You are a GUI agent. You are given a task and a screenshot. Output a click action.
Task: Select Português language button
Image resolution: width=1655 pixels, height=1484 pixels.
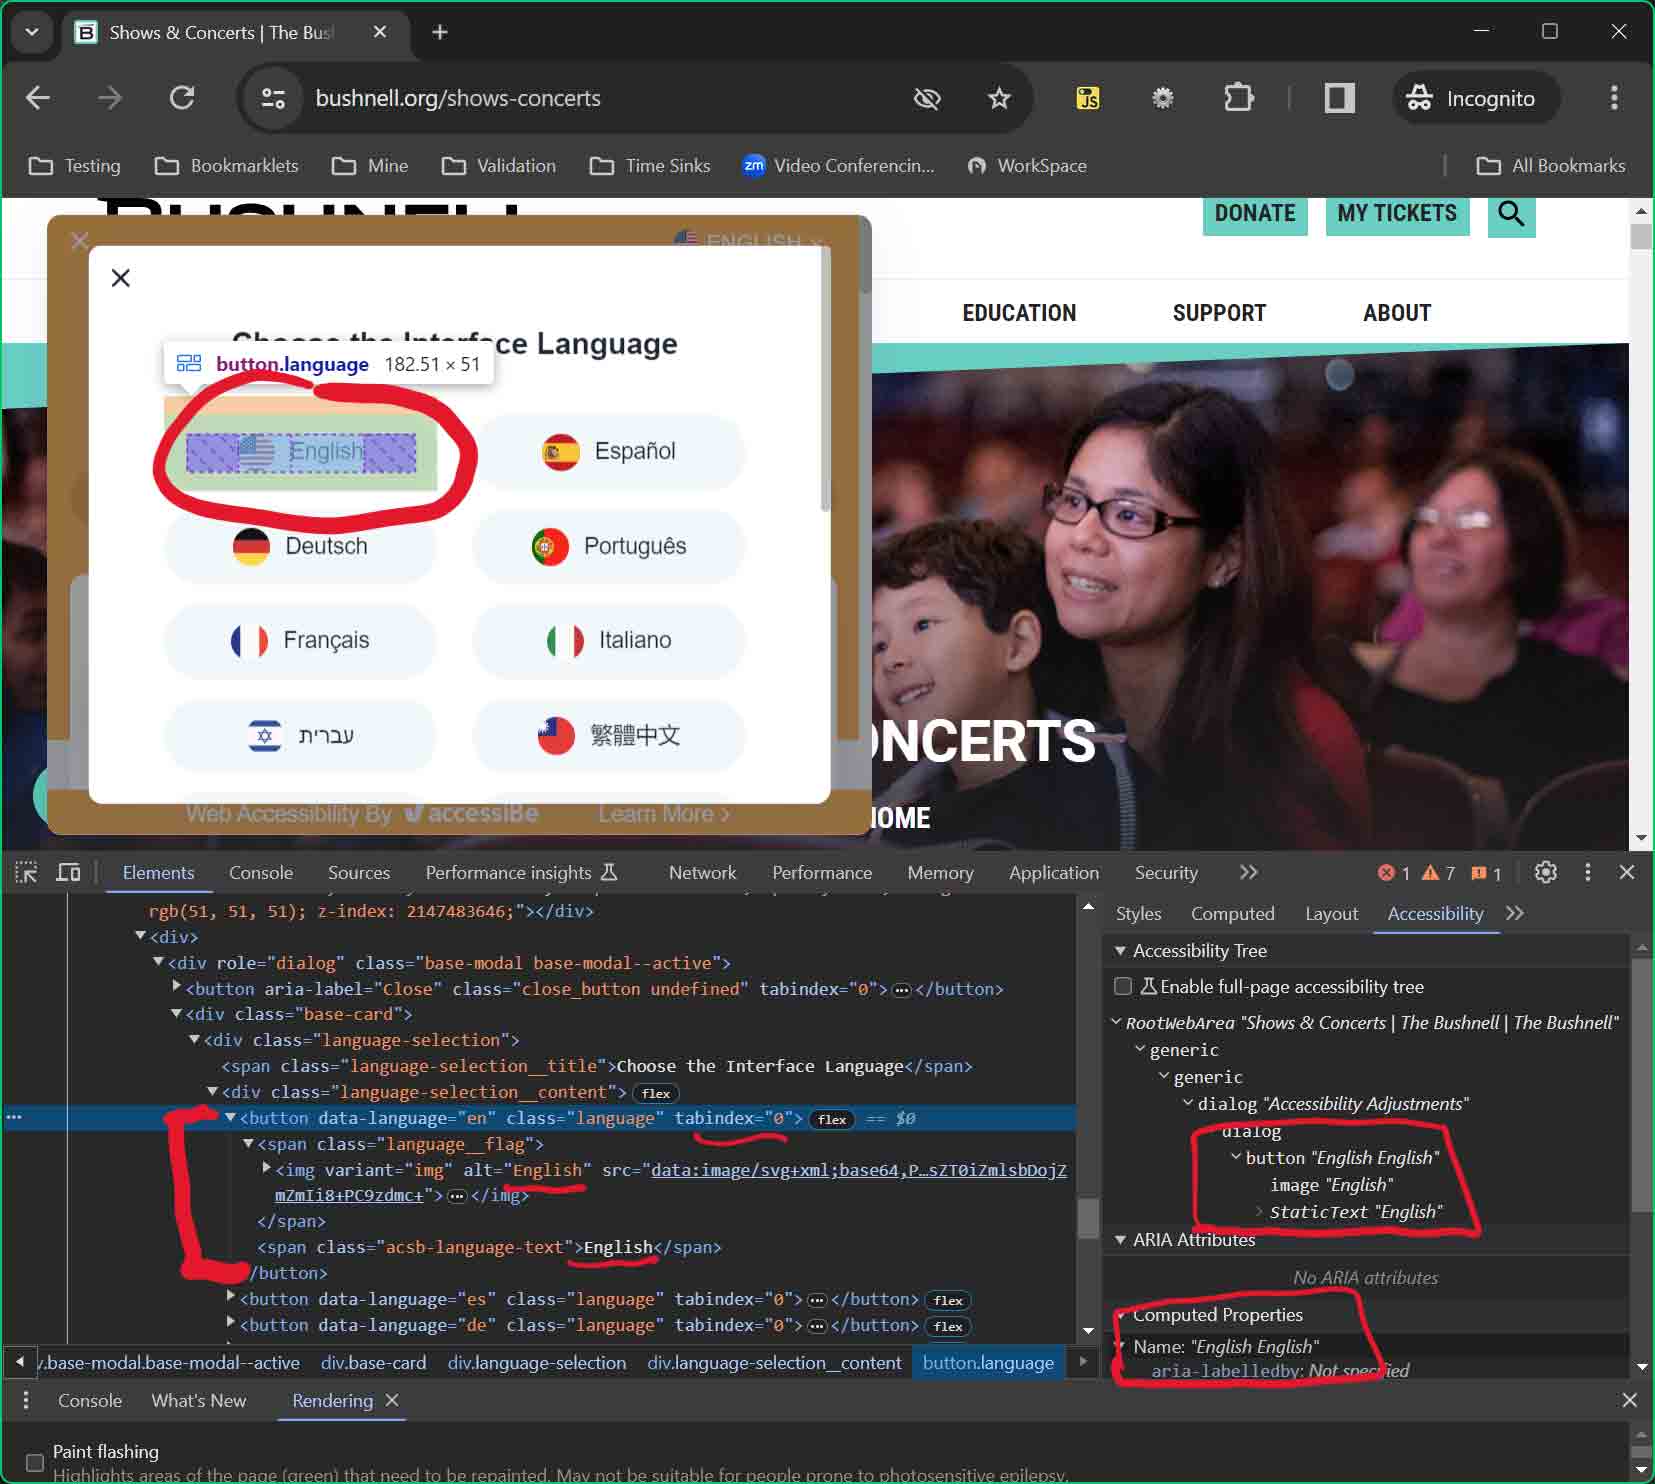tap(609, 546)
